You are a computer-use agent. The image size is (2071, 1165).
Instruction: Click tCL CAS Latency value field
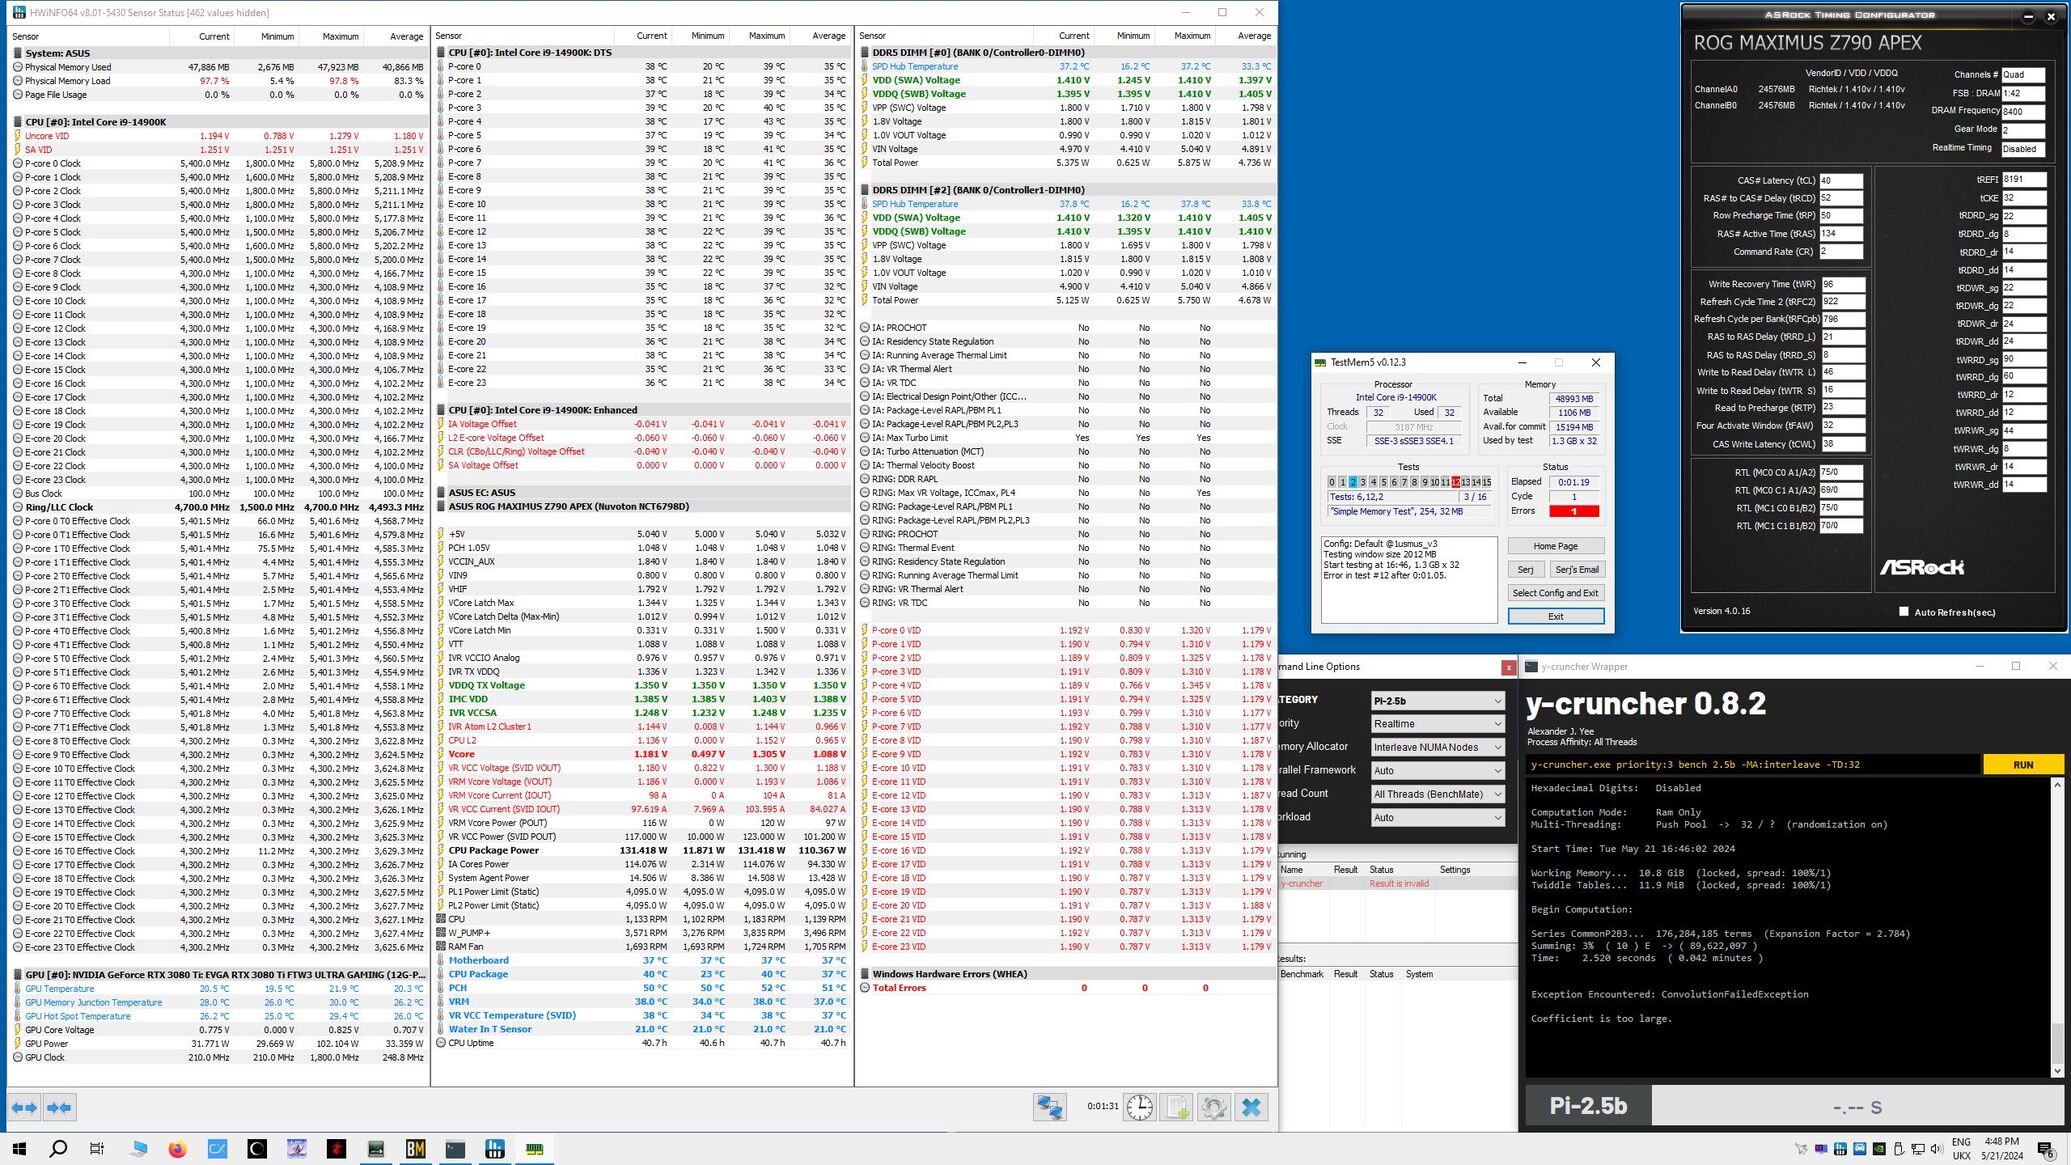[x=1841, y=181]
